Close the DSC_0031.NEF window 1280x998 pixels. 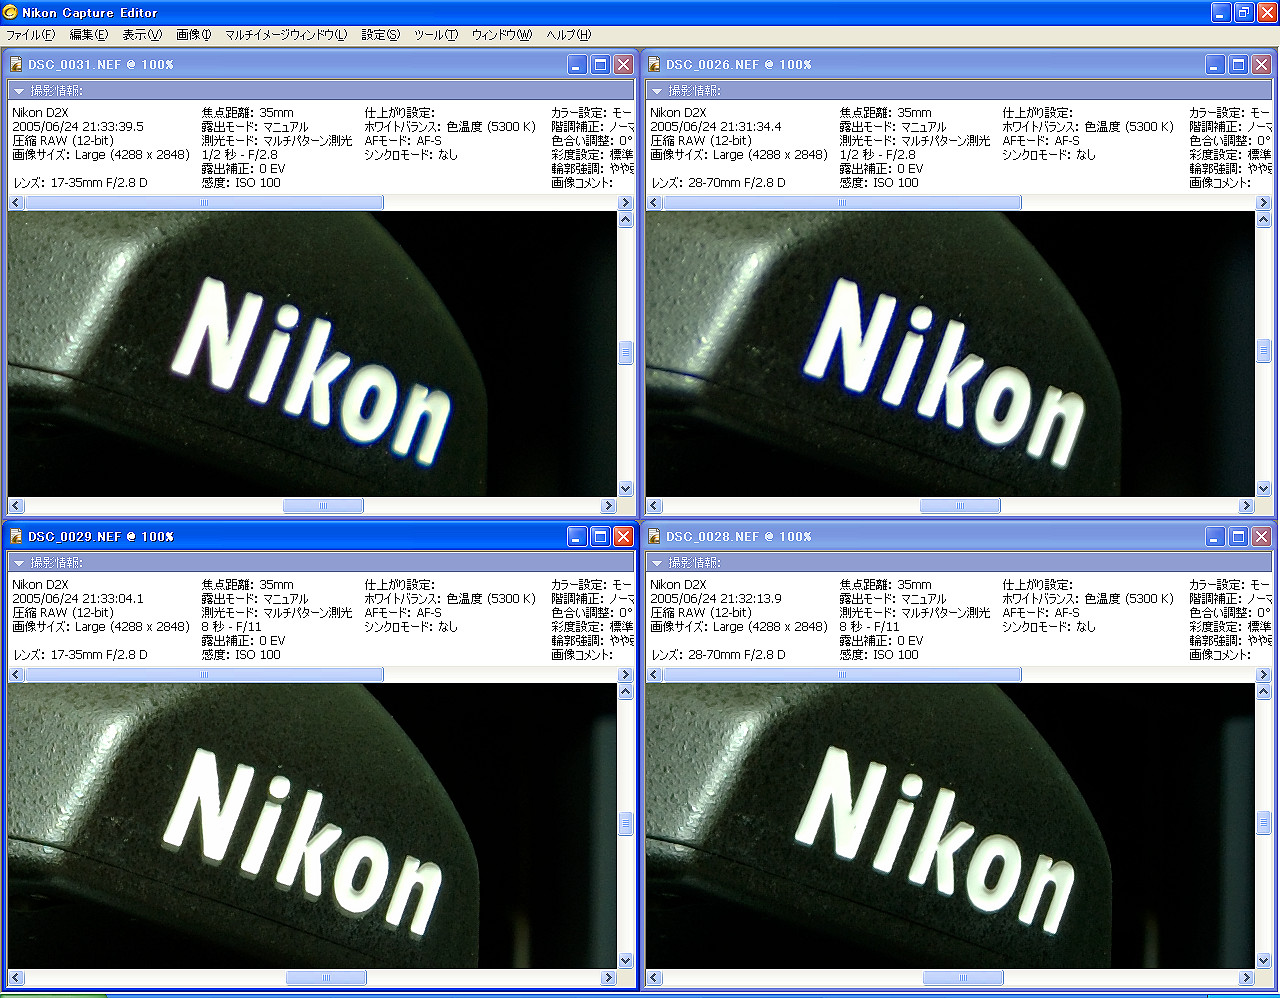coord(623,64)
